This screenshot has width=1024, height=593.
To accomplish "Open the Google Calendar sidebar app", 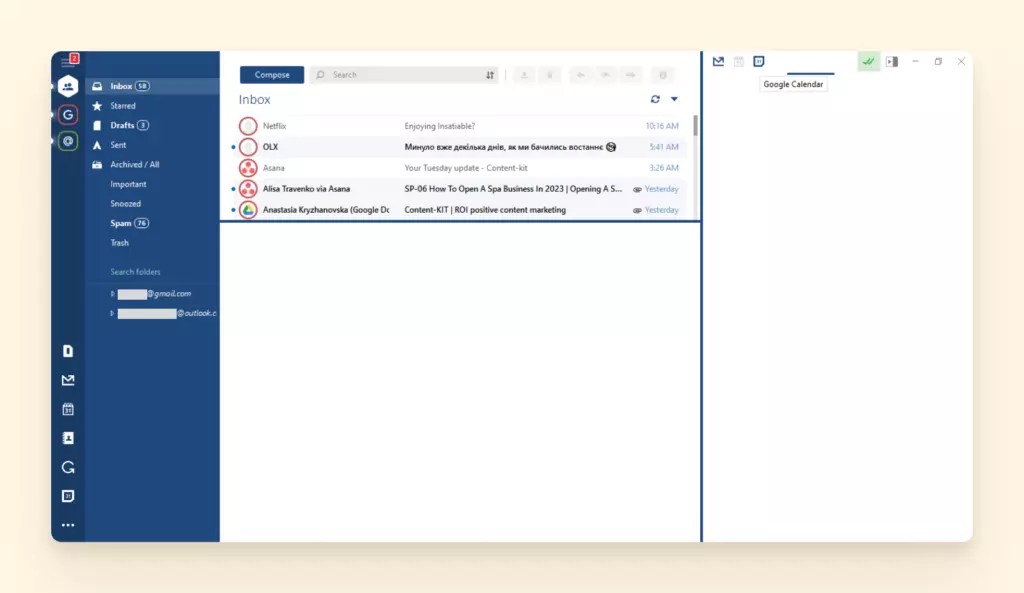I will [x=758, y=61].
